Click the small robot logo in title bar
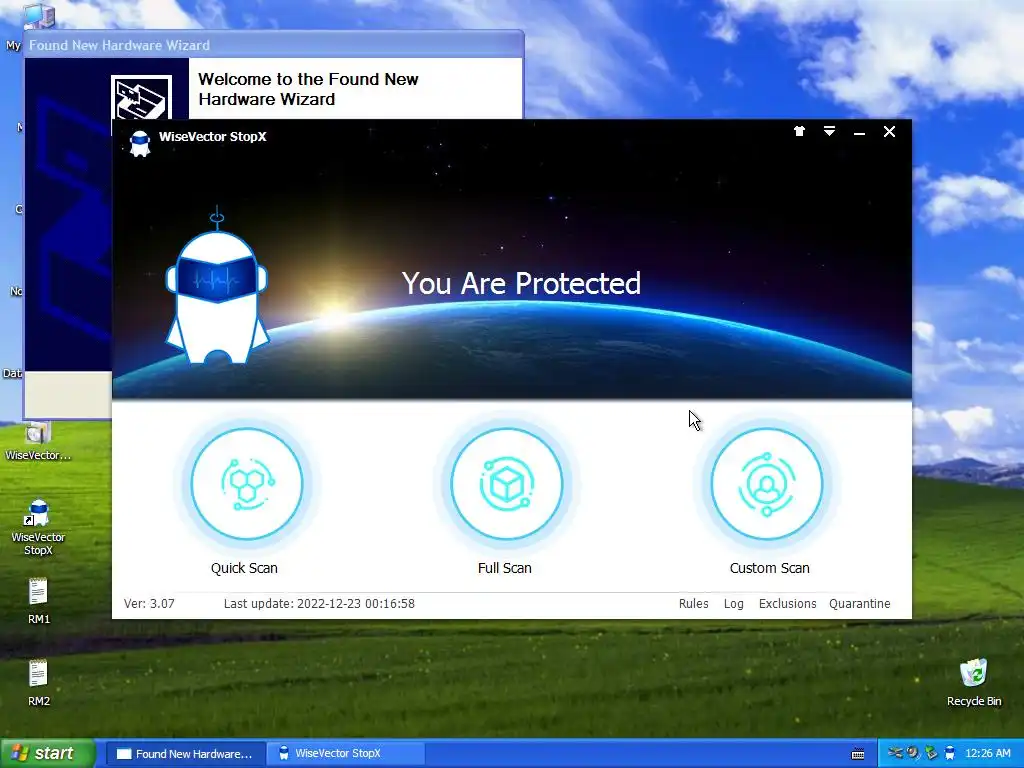Screen dimensions: 1024x768 click(140, 144)
